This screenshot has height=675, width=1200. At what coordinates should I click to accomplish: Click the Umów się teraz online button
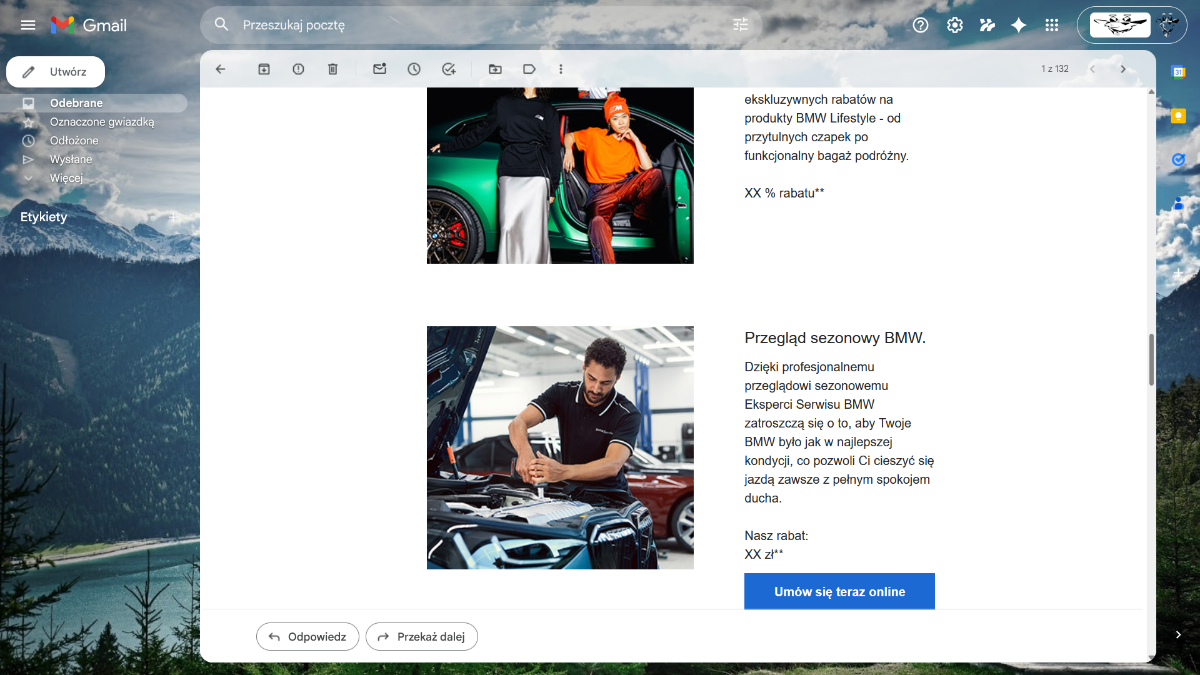pos(839,591)
